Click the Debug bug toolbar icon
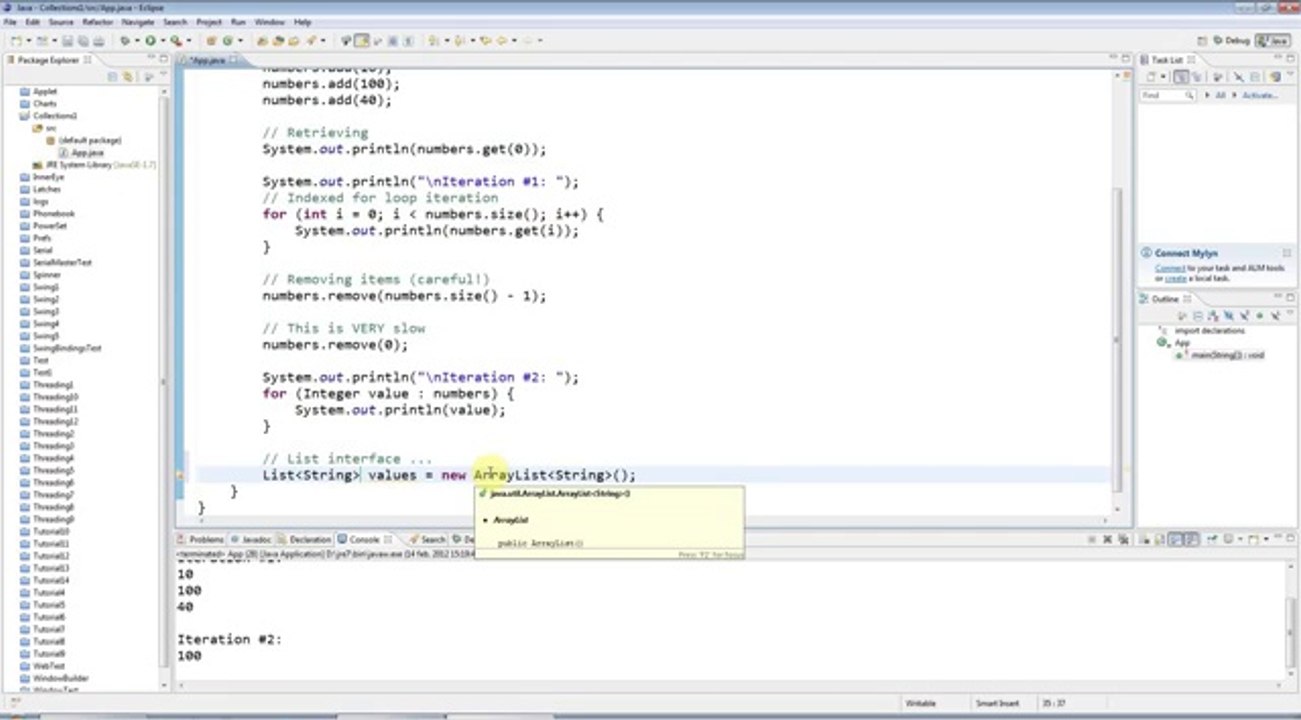This screenshot has width=1301, height=720. (124, 41)
